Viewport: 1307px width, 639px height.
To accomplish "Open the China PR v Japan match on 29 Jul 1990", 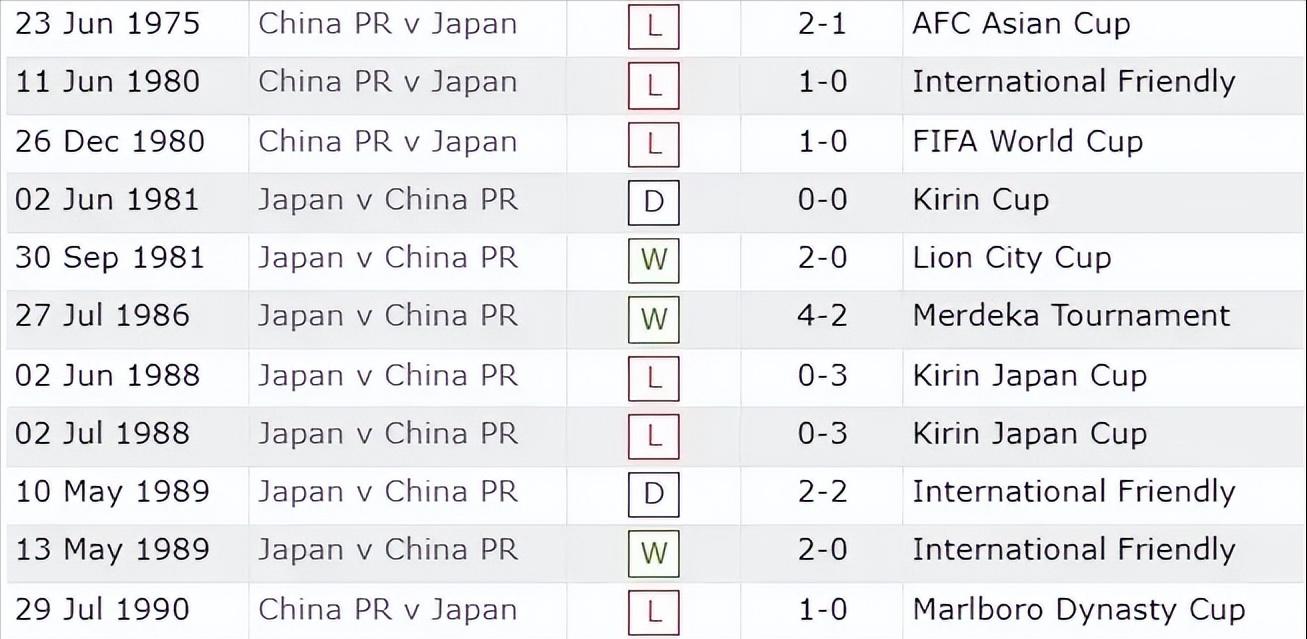I will tap(387, 609).
